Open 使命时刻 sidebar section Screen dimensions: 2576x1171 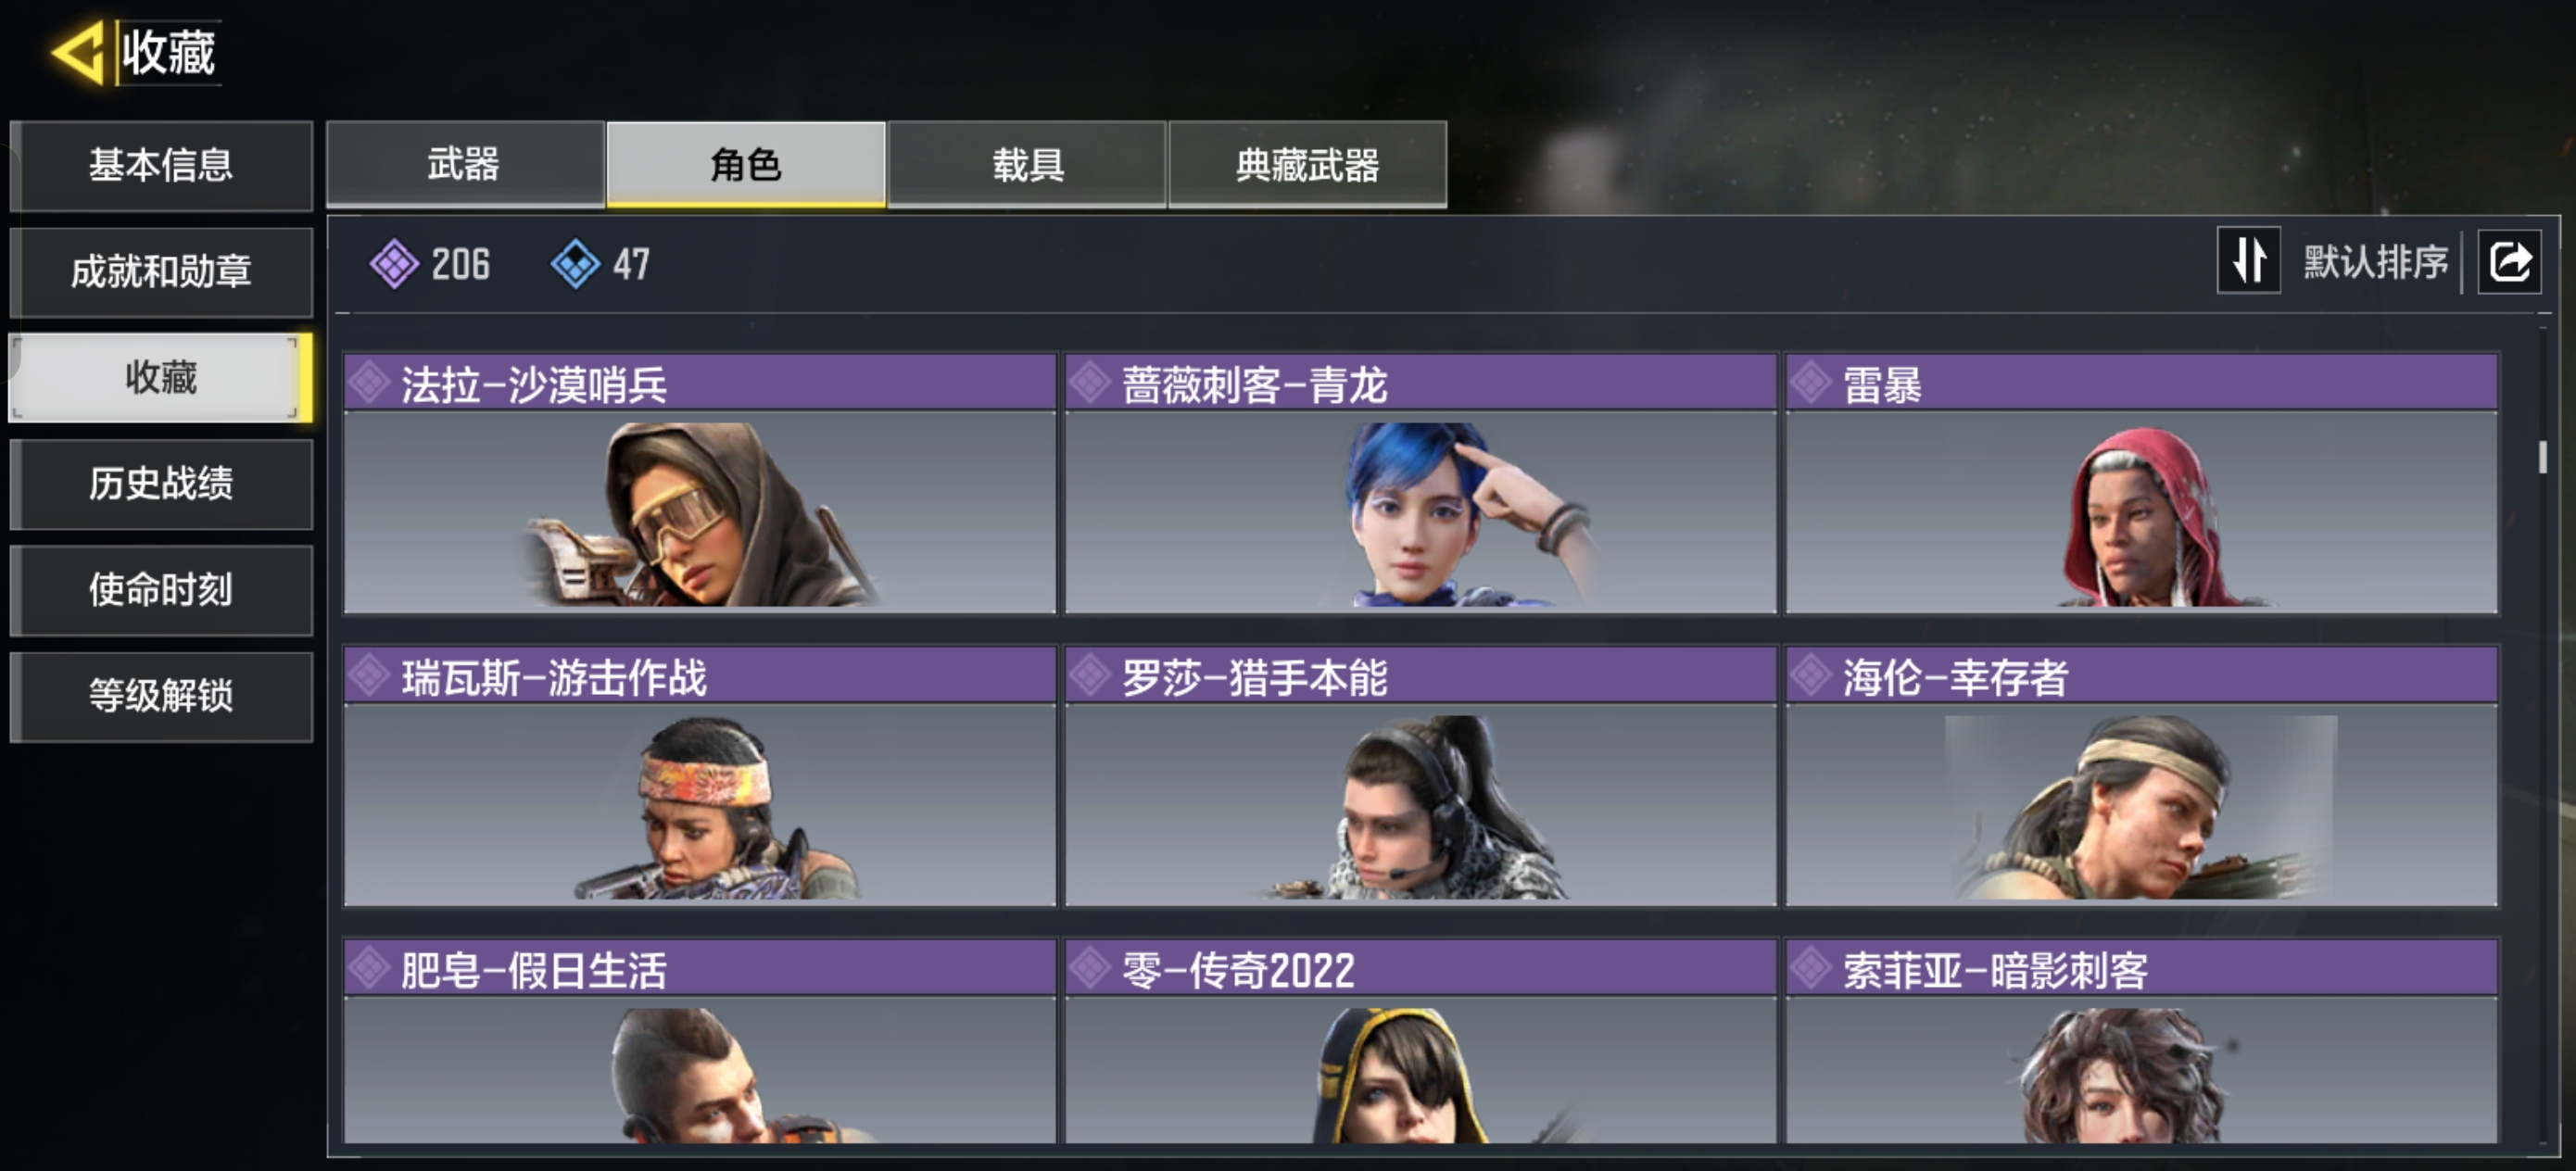(x=161, y=590)
